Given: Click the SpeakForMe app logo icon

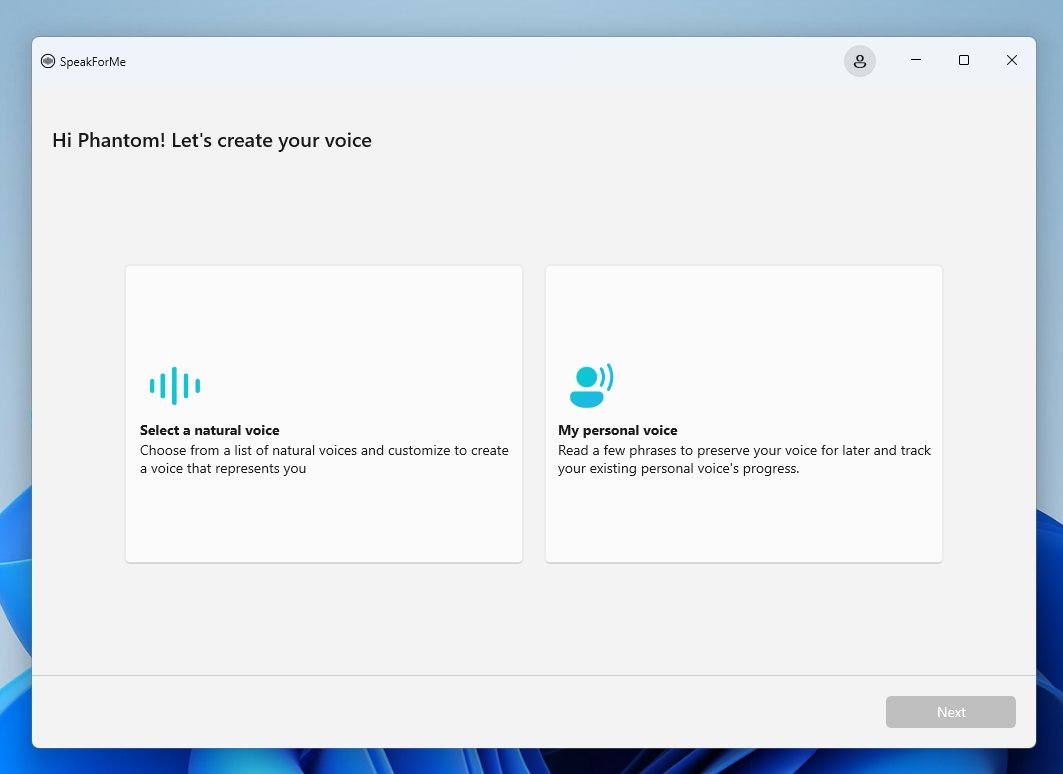Looking at the screenshot, I should tap(47, 61).
